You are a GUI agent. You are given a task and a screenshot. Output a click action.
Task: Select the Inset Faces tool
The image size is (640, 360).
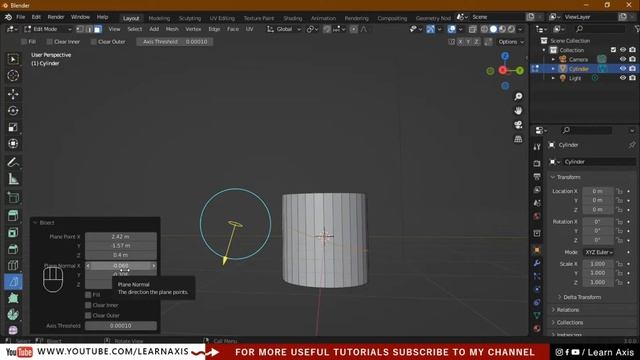13,233
